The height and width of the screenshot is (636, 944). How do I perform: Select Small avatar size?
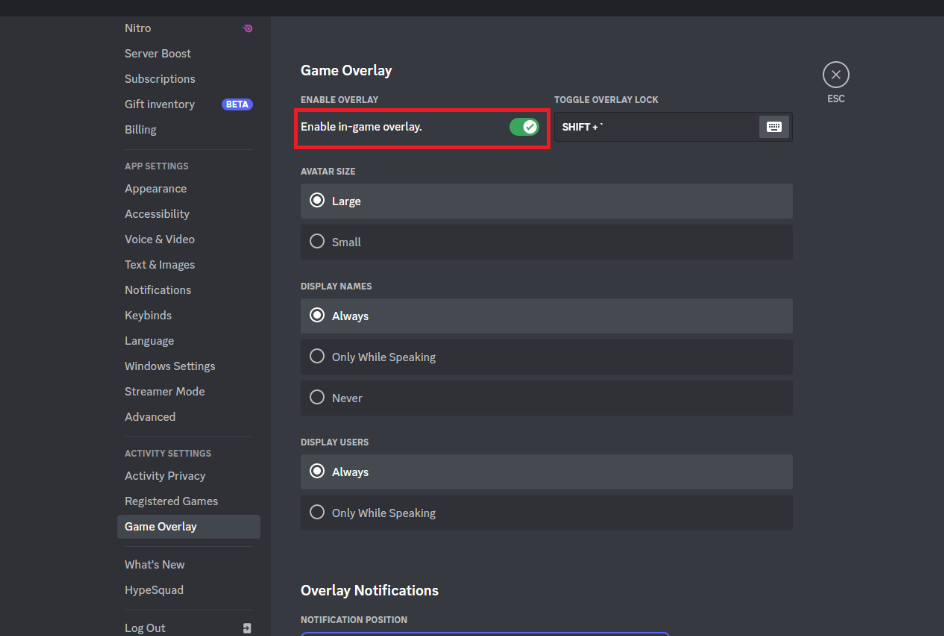click(547, 242)
